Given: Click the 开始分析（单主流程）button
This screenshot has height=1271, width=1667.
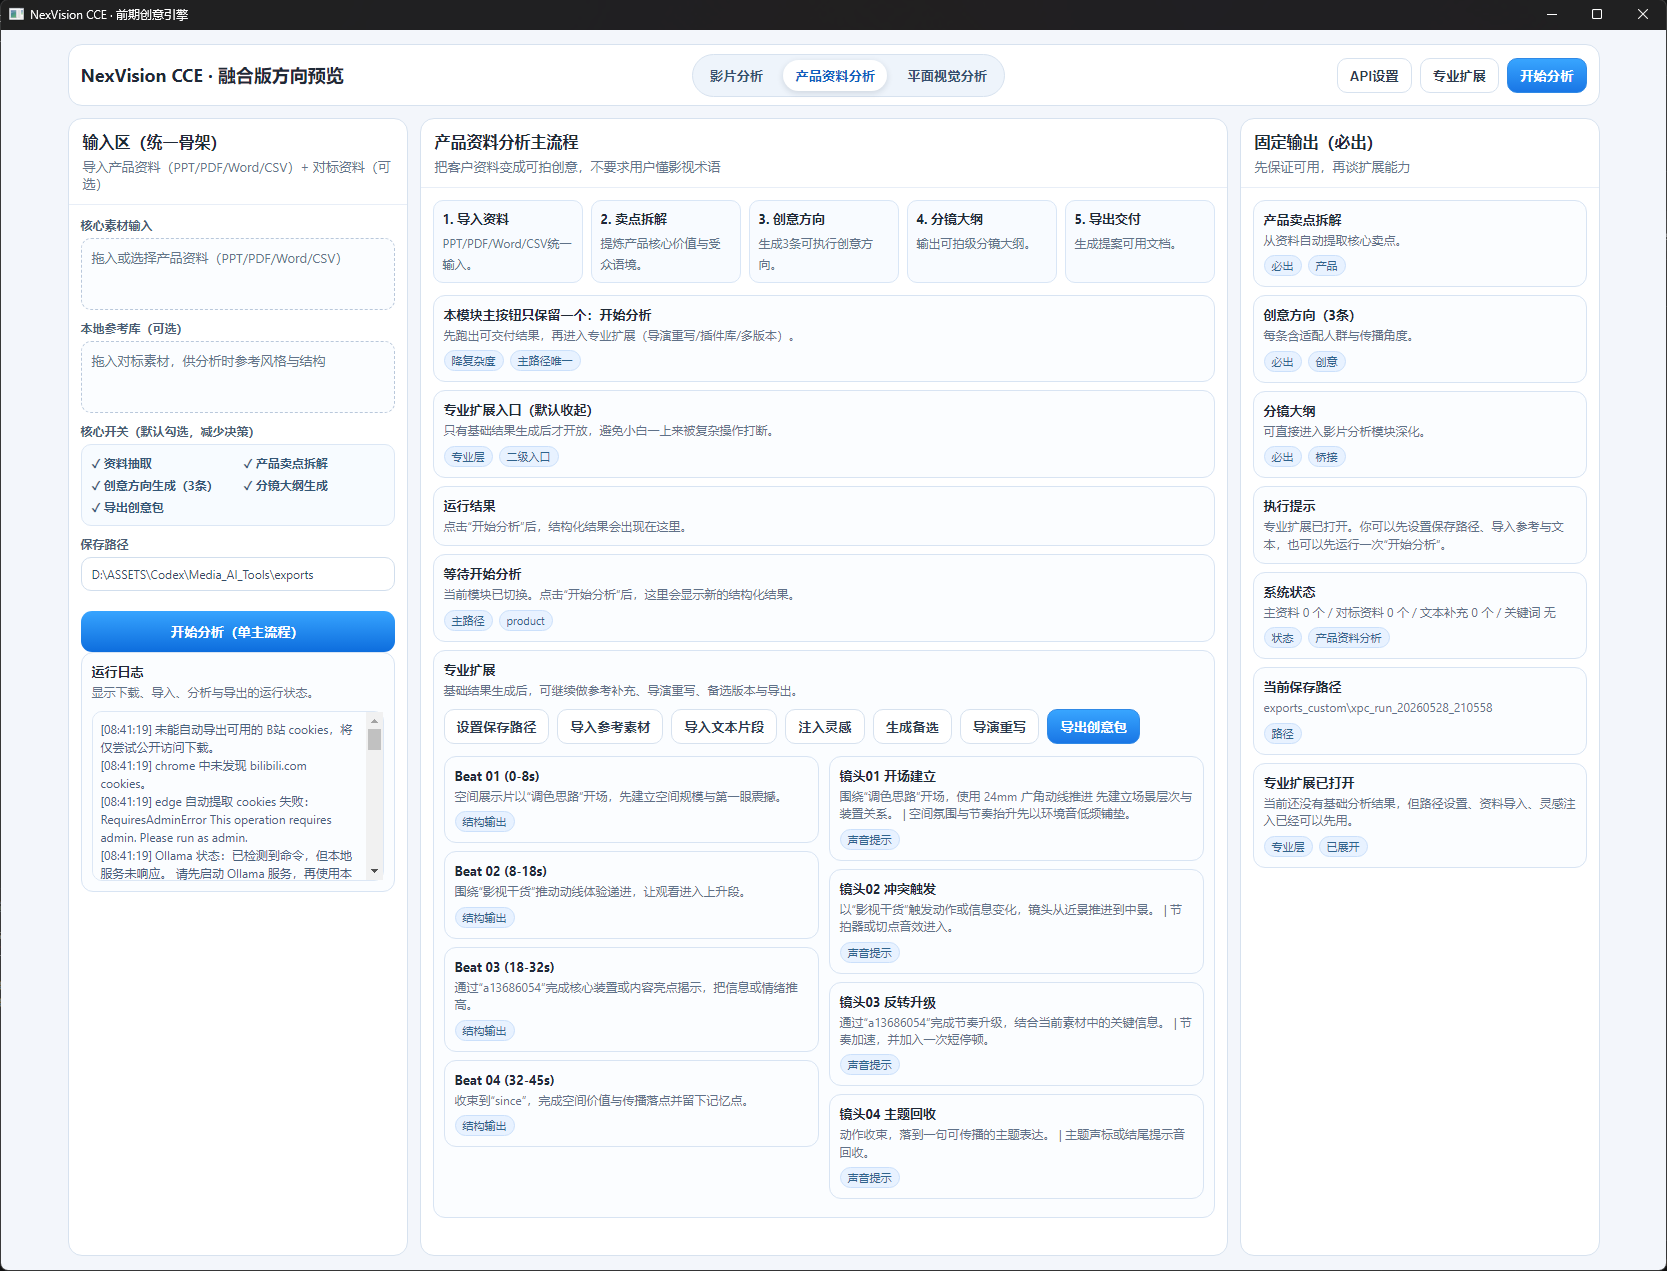Looking at the screenshot, I should coord(238,632).
